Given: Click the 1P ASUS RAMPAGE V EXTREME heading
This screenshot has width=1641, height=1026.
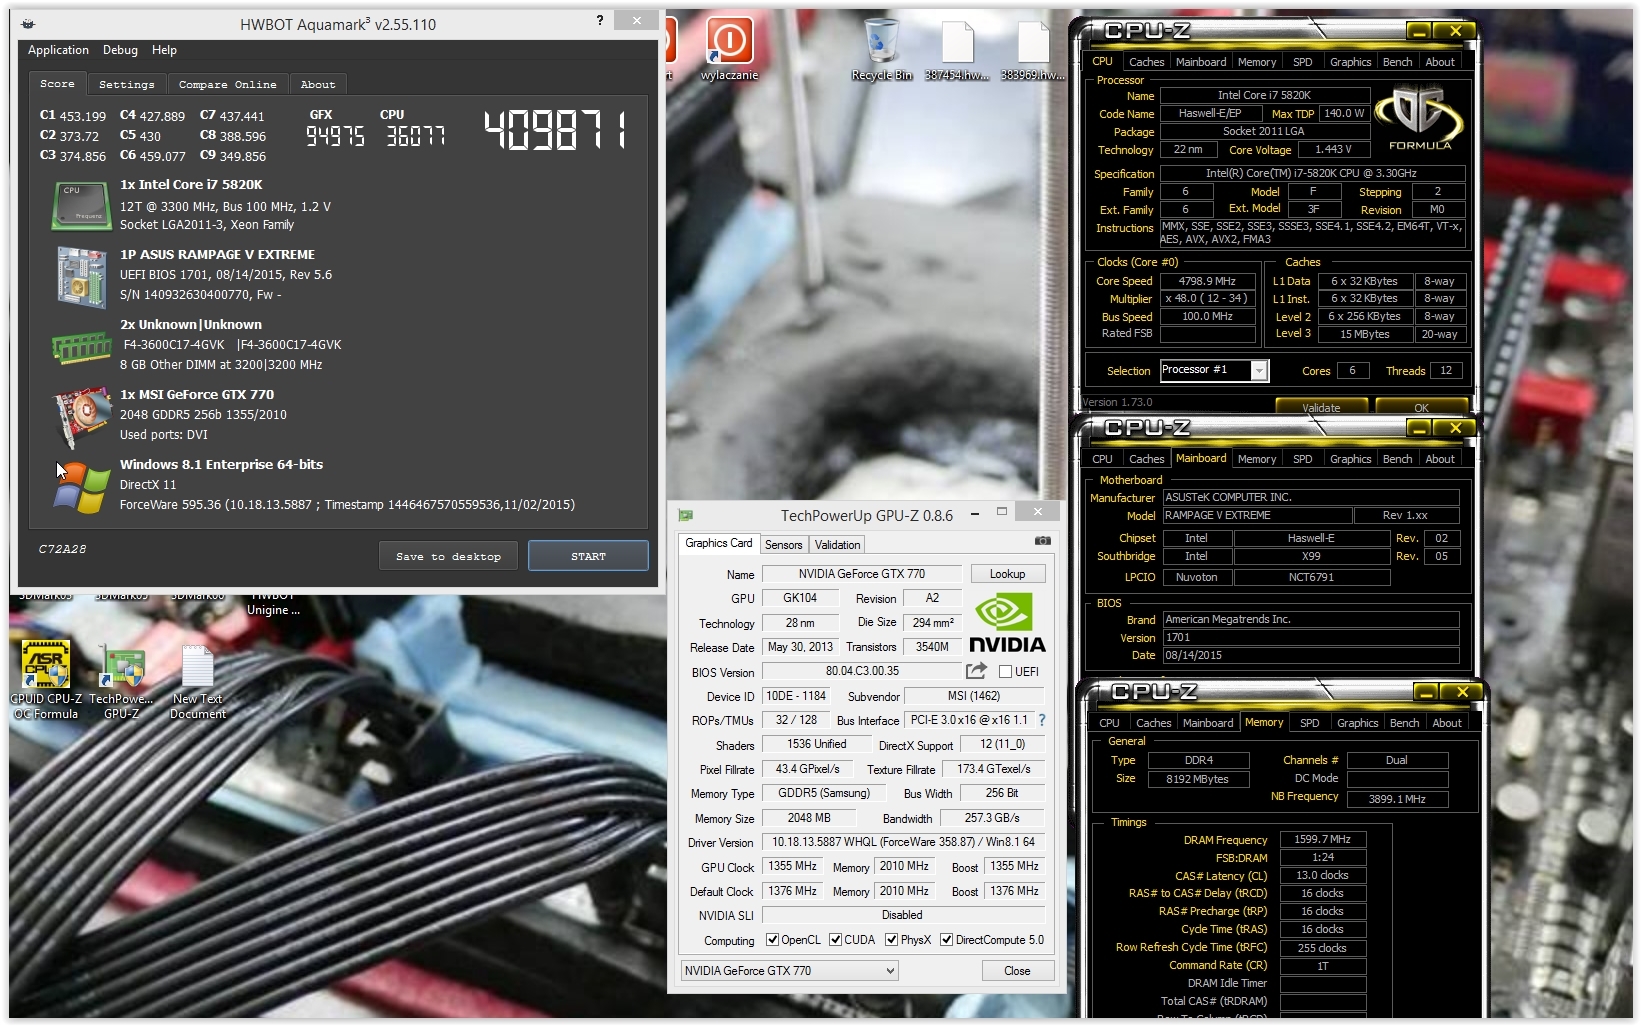Looking at the screenshot, I should coord(217,255).
